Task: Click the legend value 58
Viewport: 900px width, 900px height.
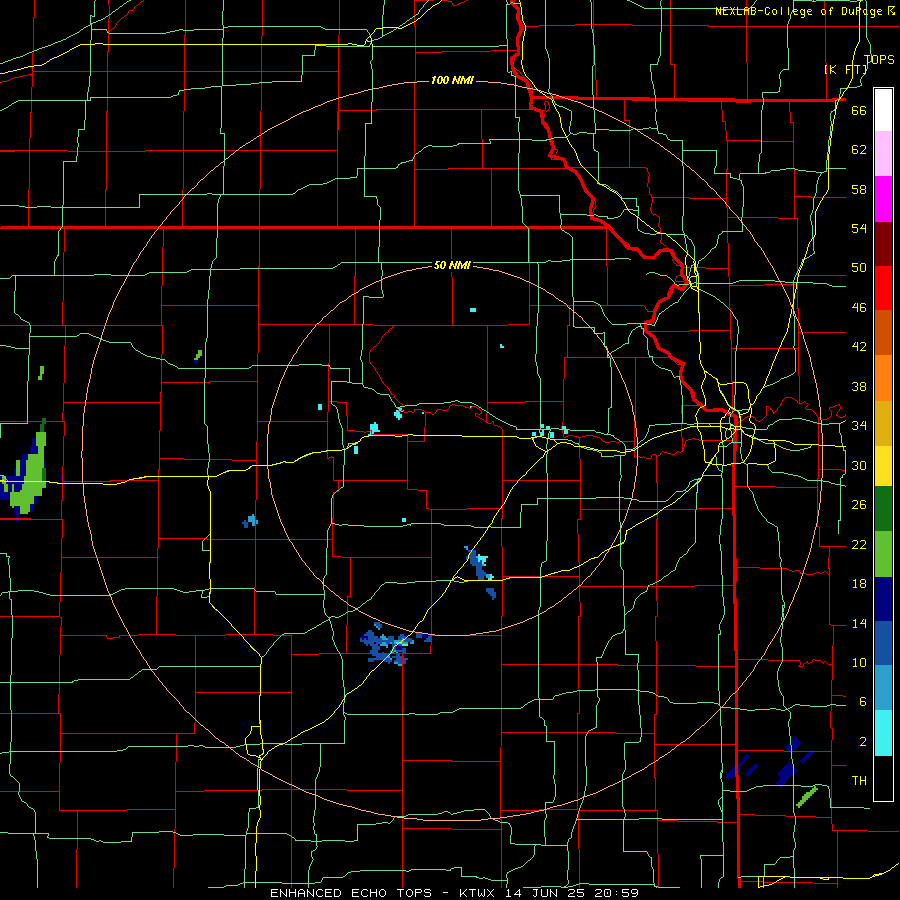Action: 859,189
